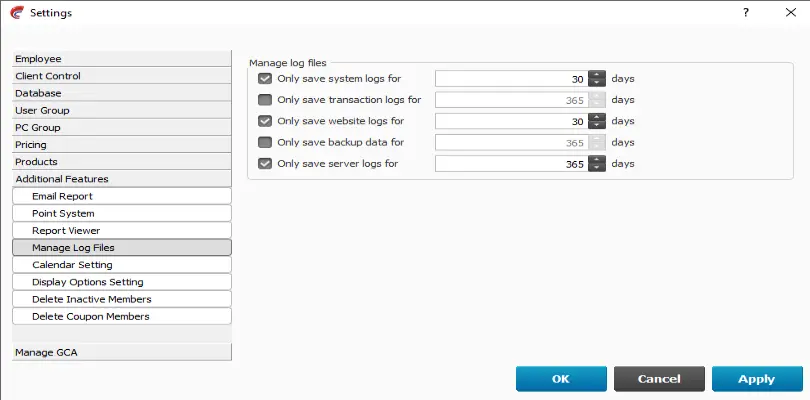Uncheck Only save system logs checkbox
This screenshot has width=810, height=400.
(x=265, y=79)
